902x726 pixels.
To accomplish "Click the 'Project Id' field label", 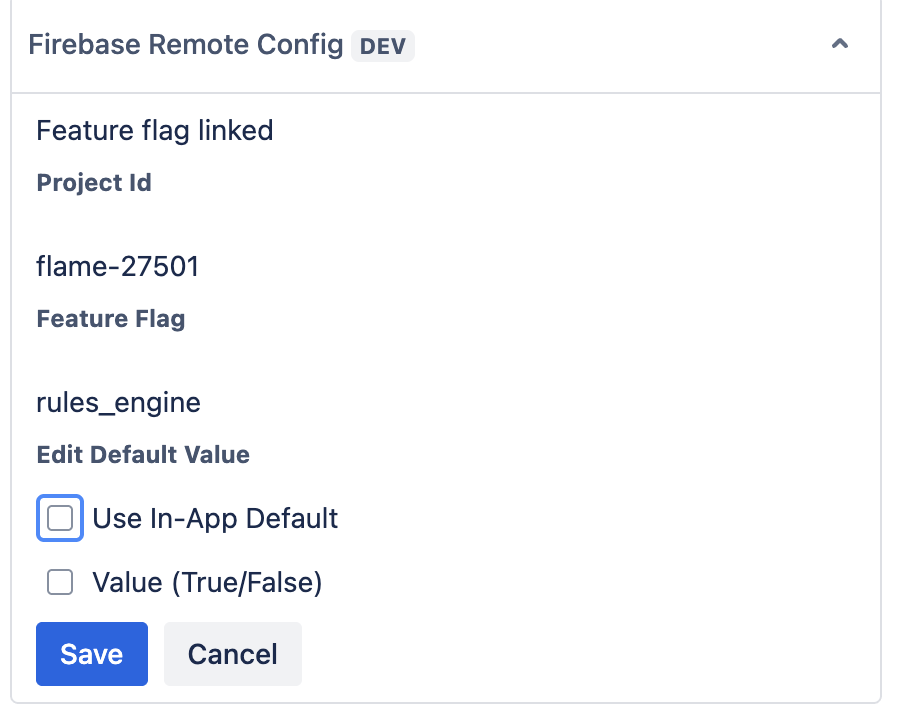I will [94, 183].
